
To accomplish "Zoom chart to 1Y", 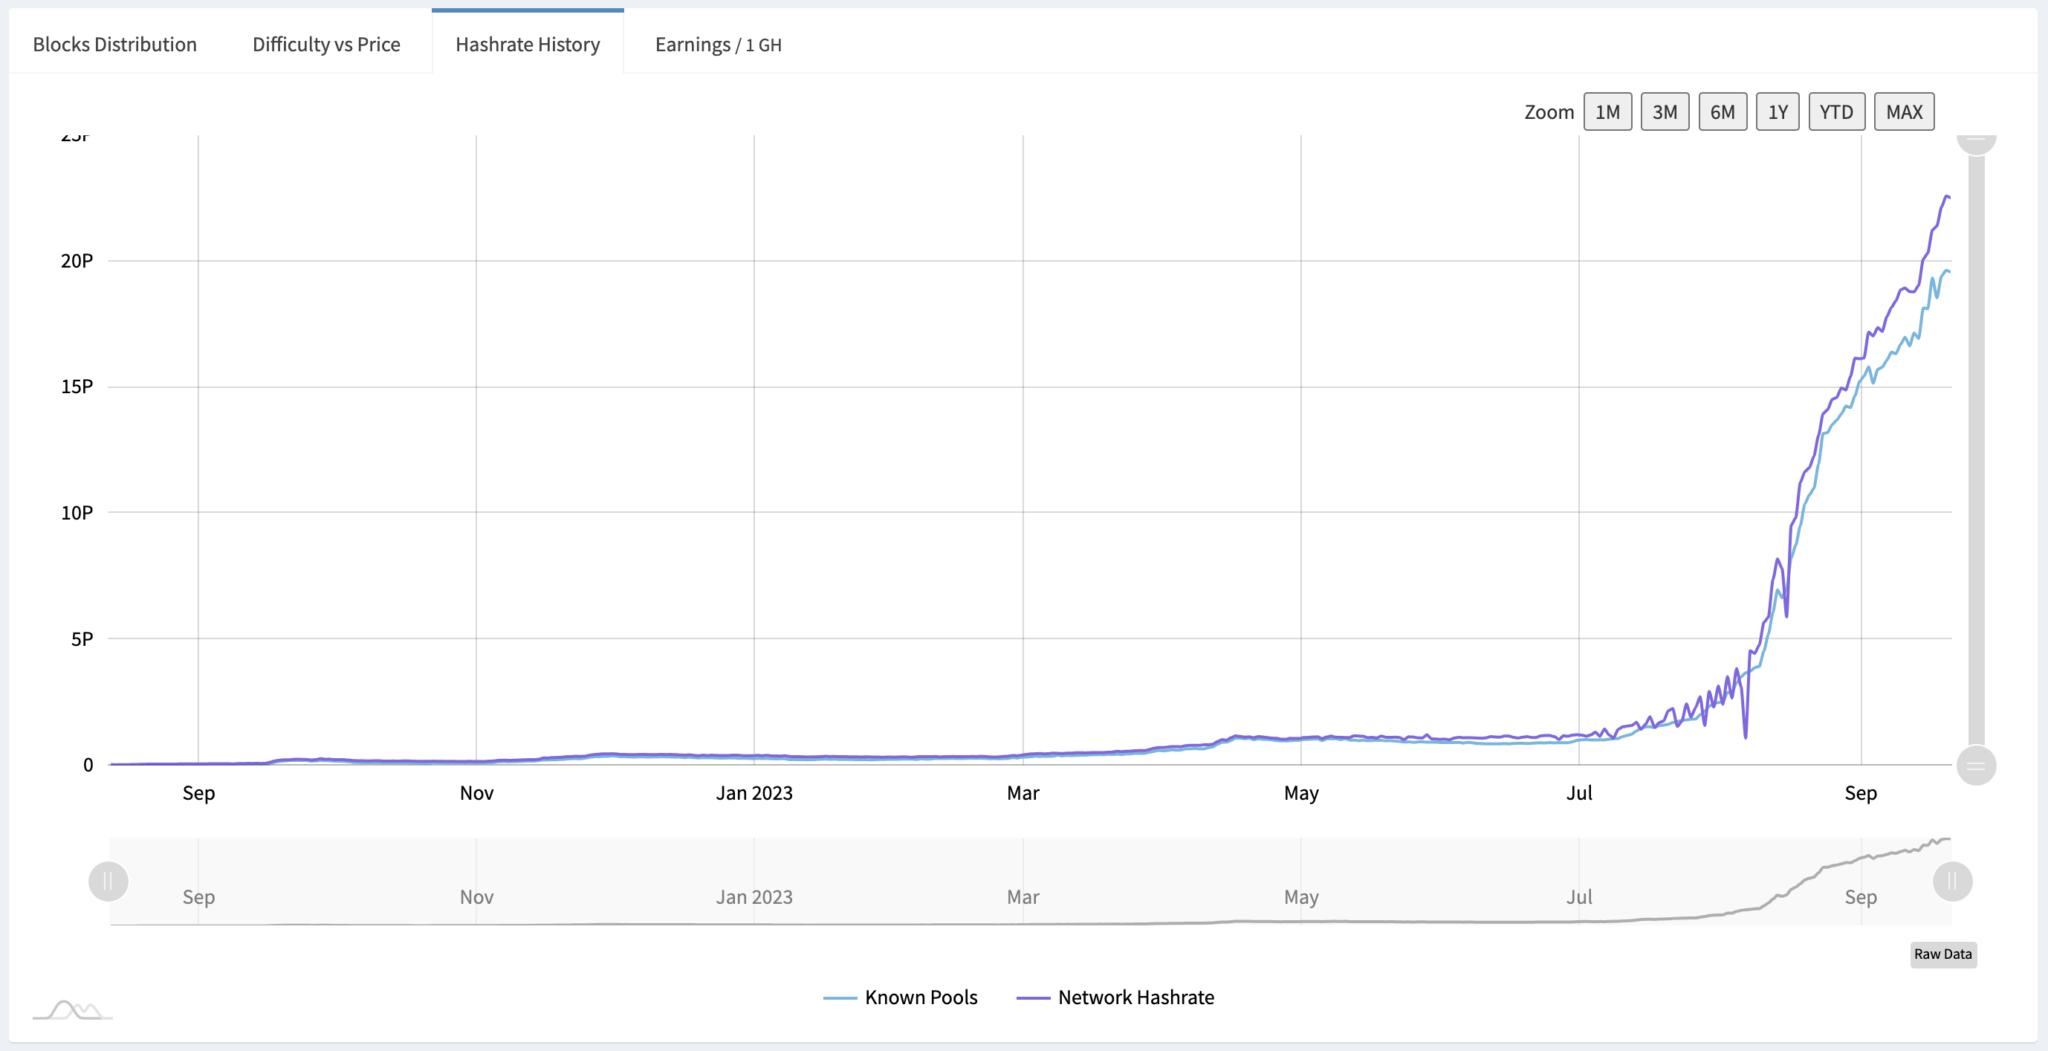I will point(1777,112).
